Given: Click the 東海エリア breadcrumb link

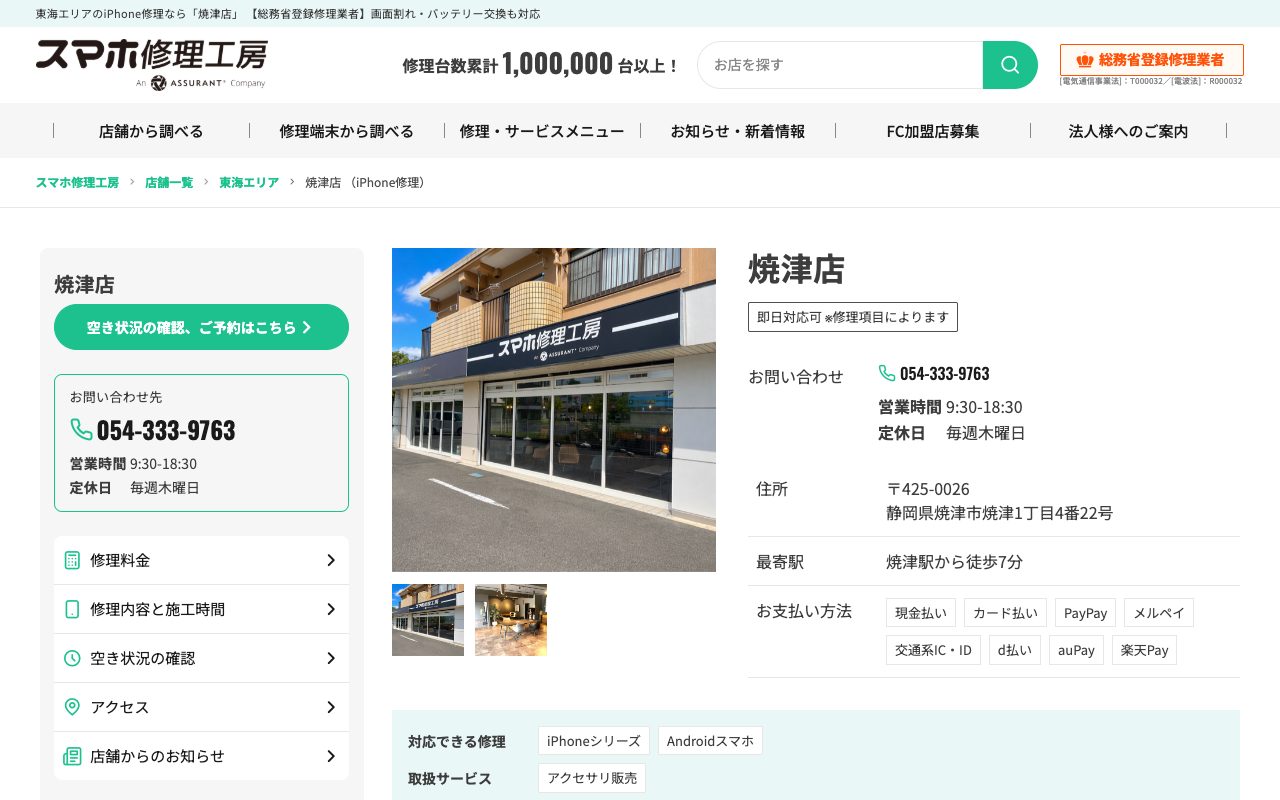Looking at the screenshot, I should pos(249,182).
